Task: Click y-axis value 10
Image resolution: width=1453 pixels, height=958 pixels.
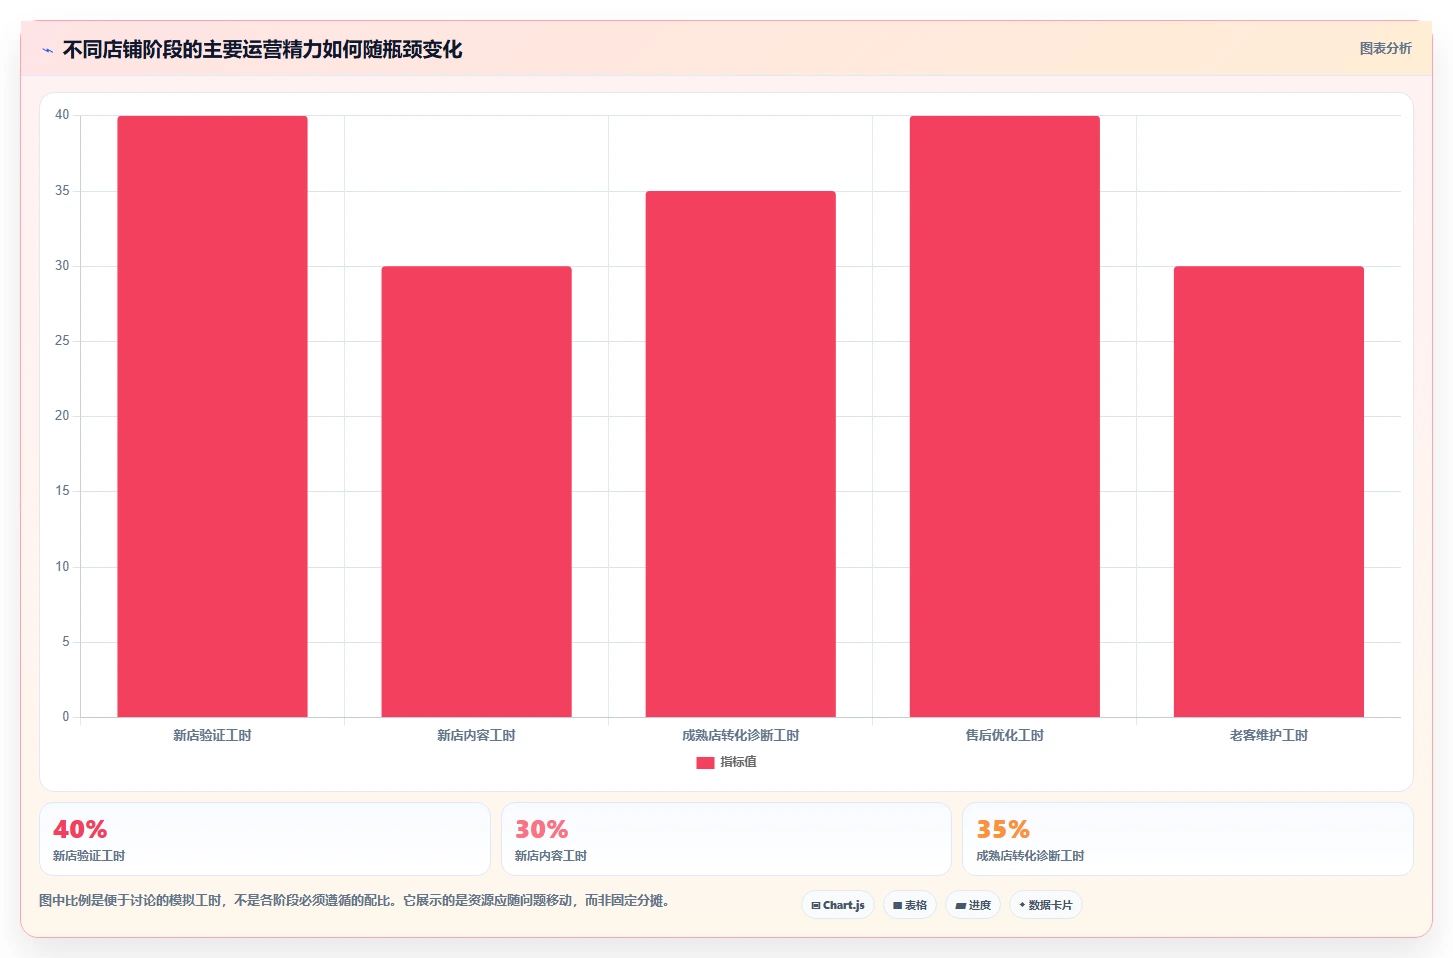Action: click(x=62, y=566)
